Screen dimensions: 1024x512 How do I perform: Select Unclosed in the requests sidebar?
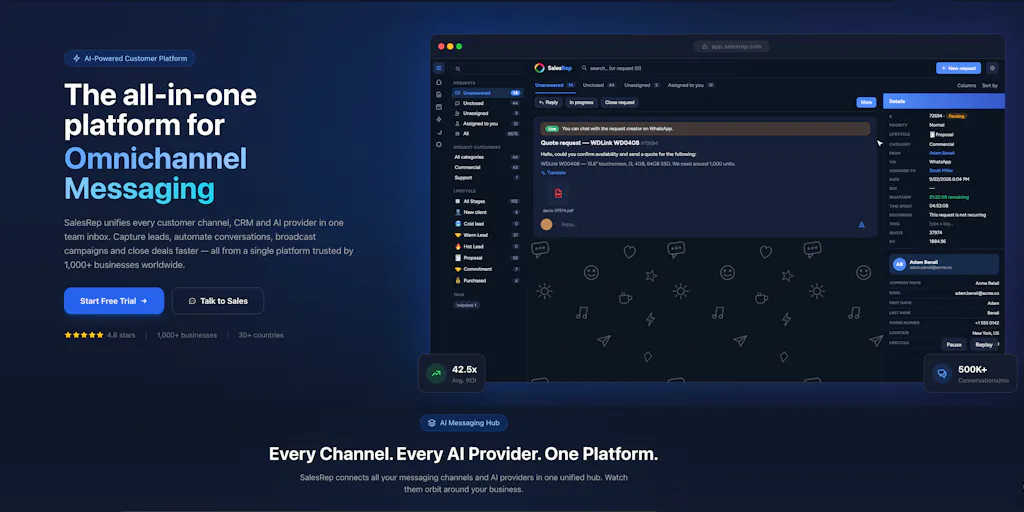point(487,103)
